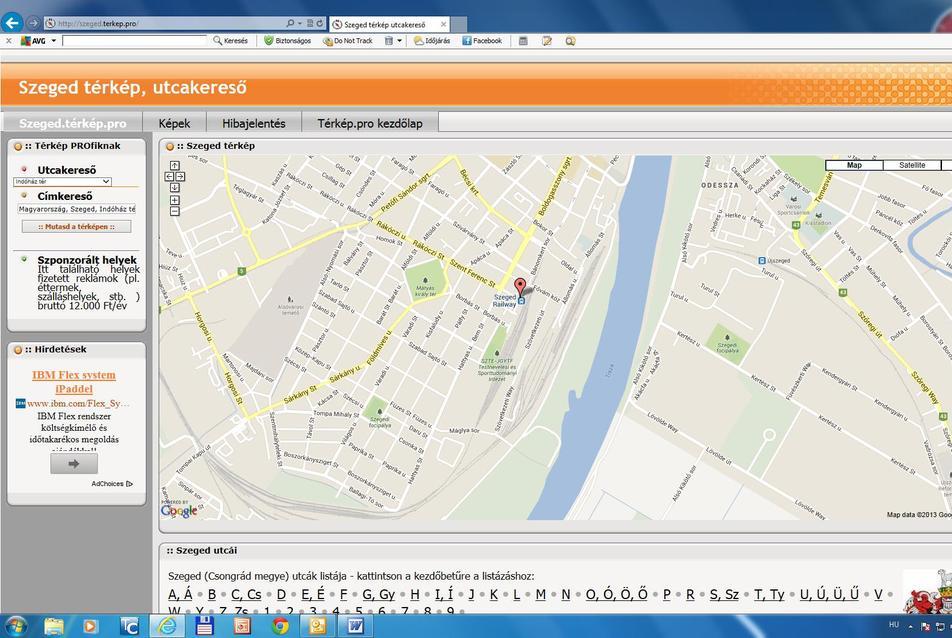The height and width of the screenshot is (638, 952).
Task: Go back with the browser back arrow
Action: point(12,23)
